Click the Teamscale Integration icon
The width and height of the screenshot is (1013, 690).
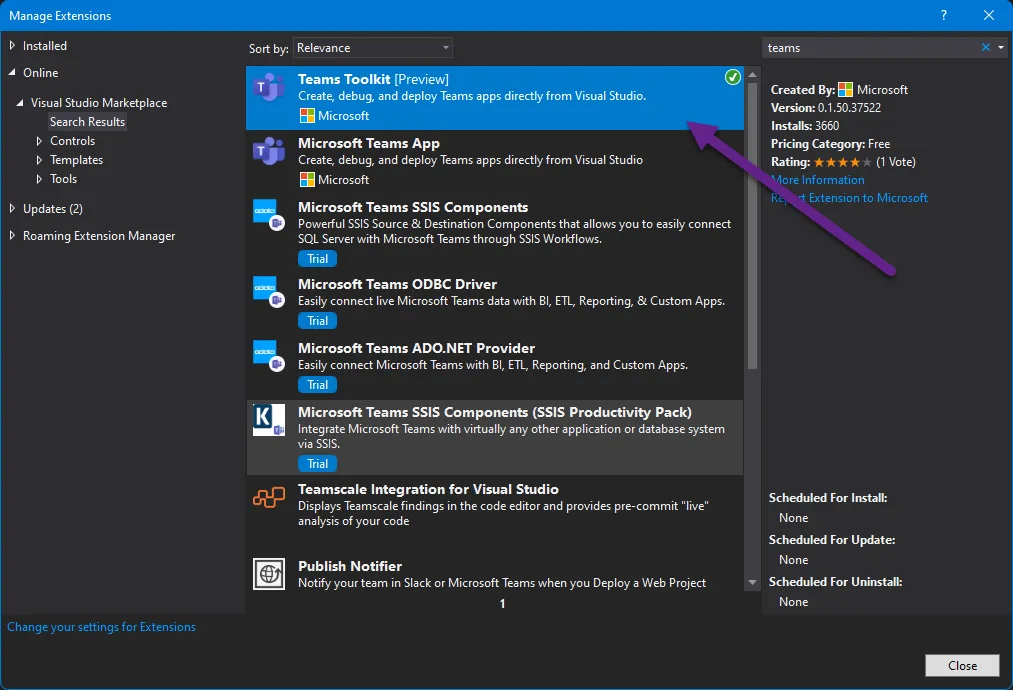click(269, 498)
